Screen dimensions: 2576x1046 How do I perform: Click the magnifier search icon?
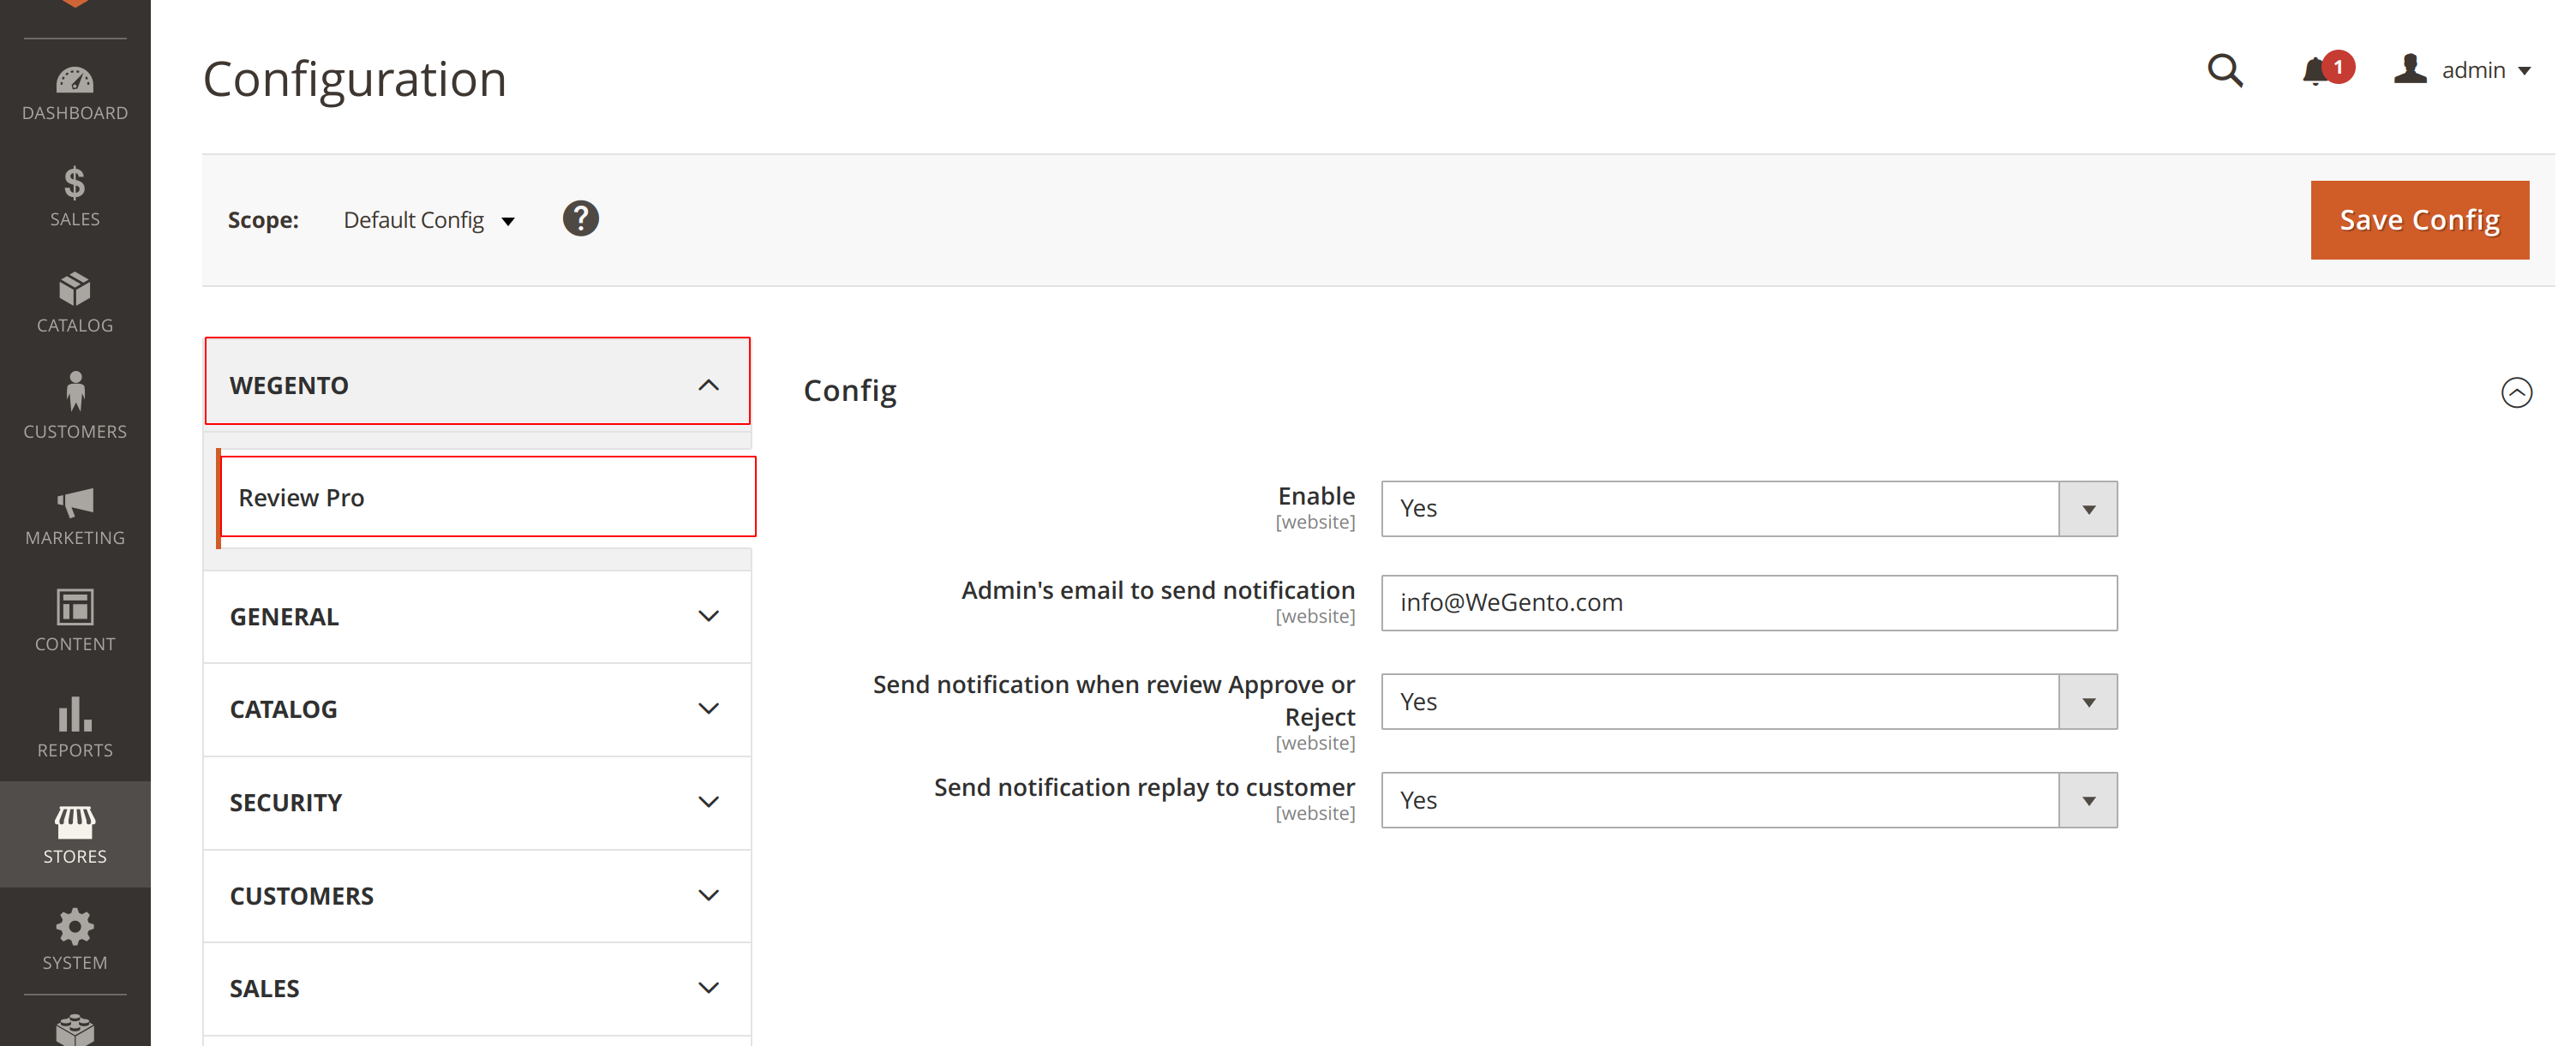coord(2224,70)
